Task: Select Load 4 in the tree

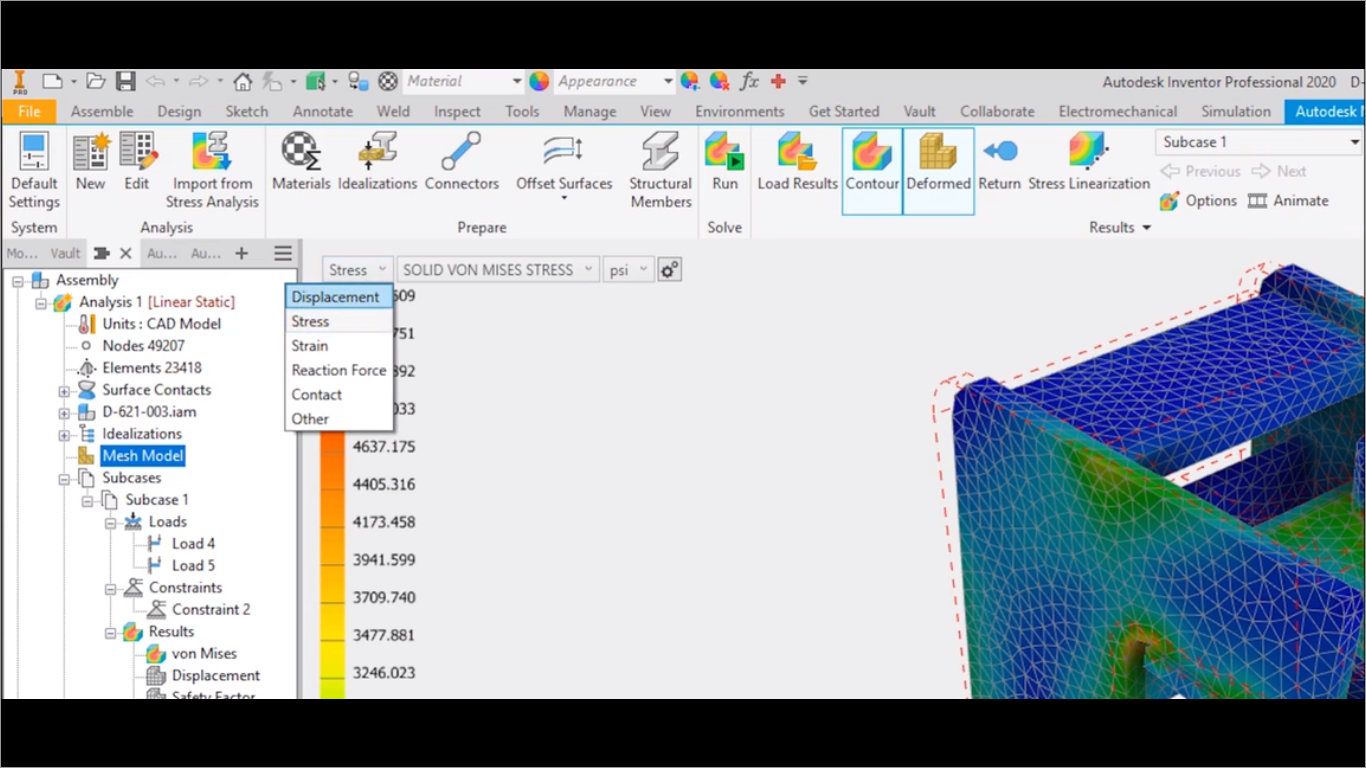Action: 193,544
